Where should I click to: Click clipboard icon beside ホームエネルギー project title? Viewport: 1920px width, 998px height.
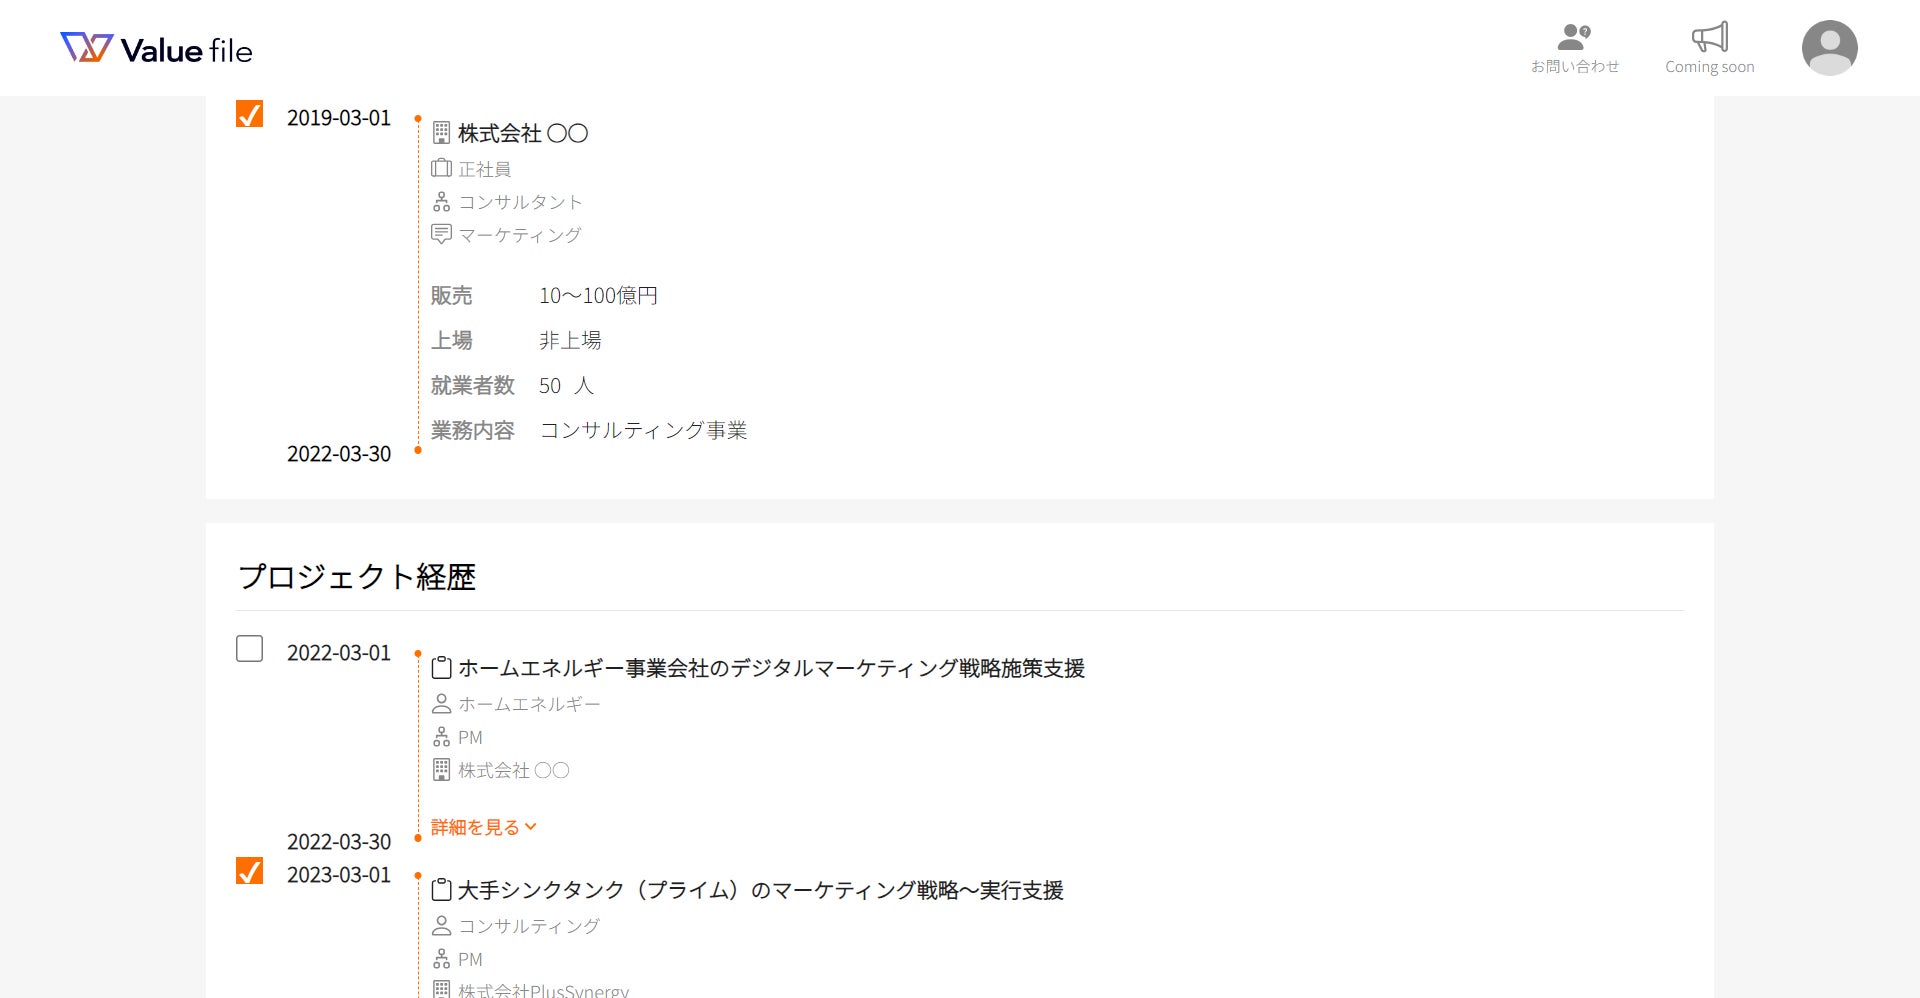(441, 667)
